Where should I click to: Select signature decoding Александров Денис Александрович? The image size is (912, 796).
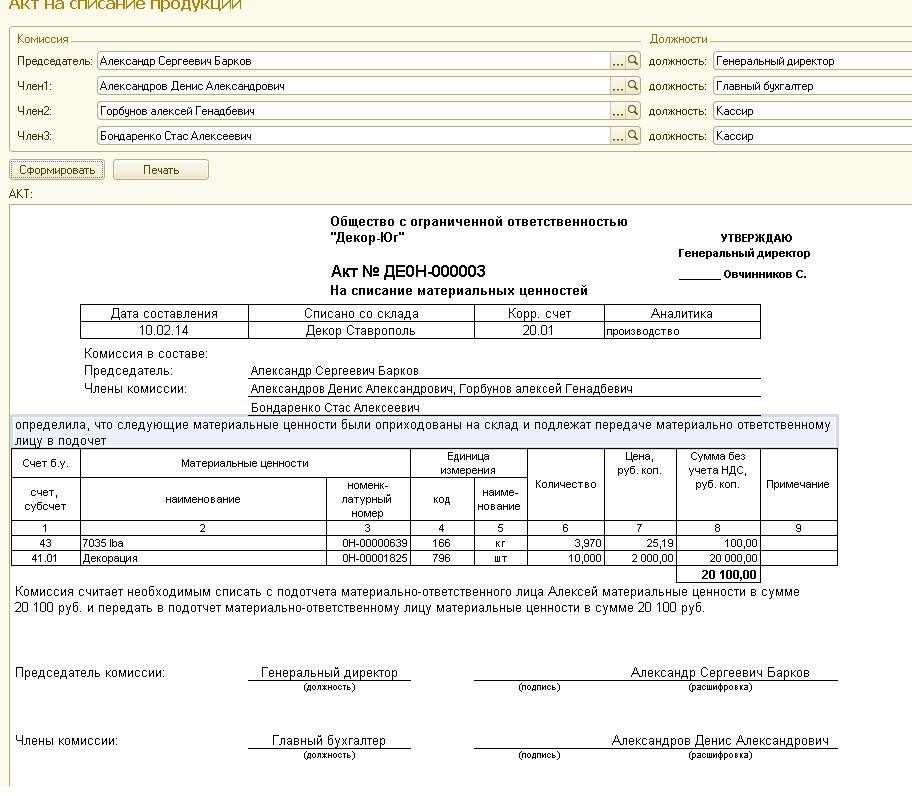click(x=720, y=740)
